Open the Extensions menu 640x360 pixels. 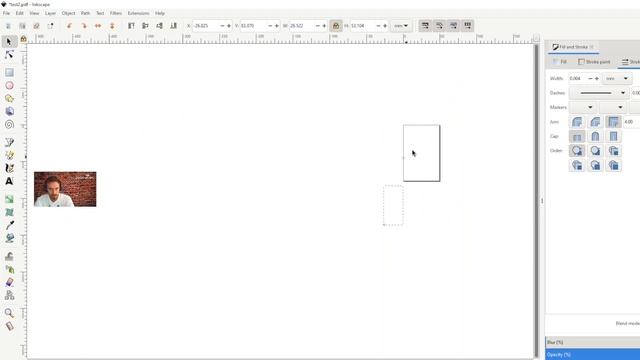click(138, 13)
